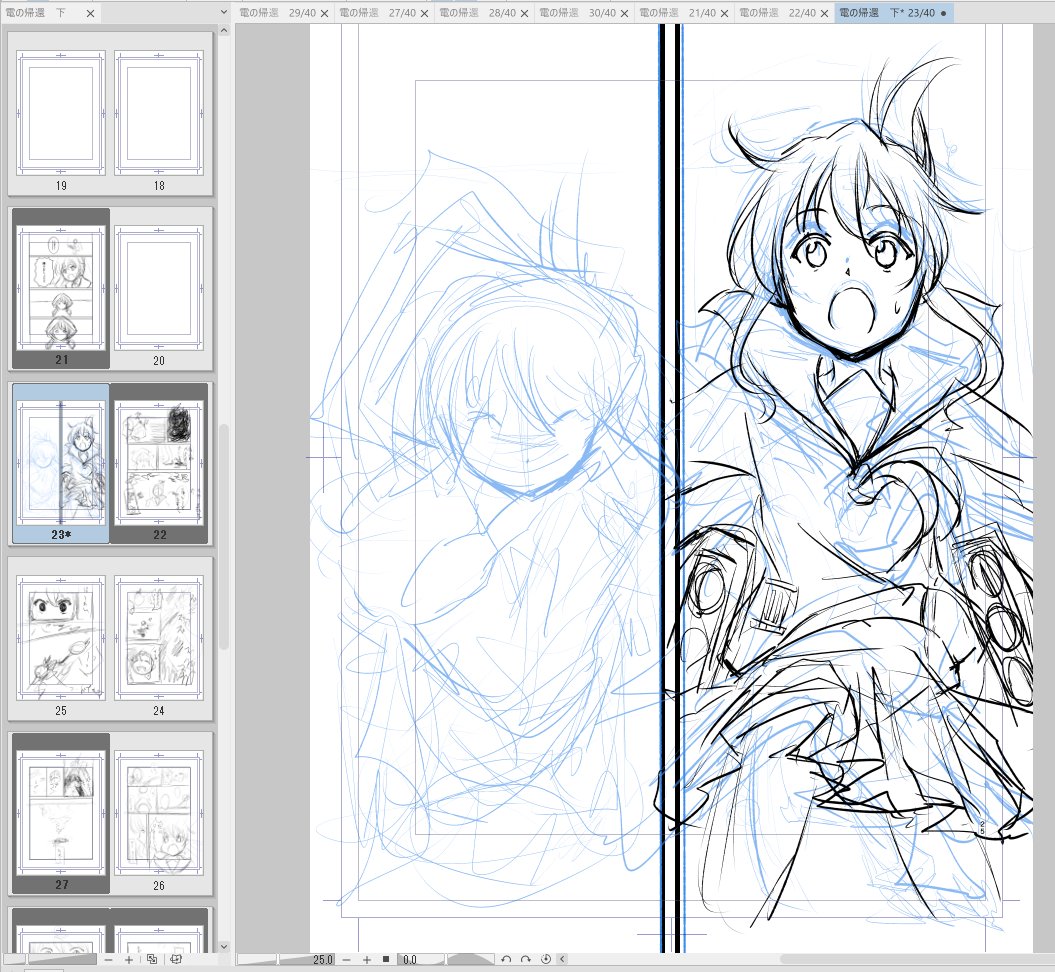Click the page manager thumbnail size slider
Image resolution: width=1055 pixels, height=972 pixels.
coord(49,959)
